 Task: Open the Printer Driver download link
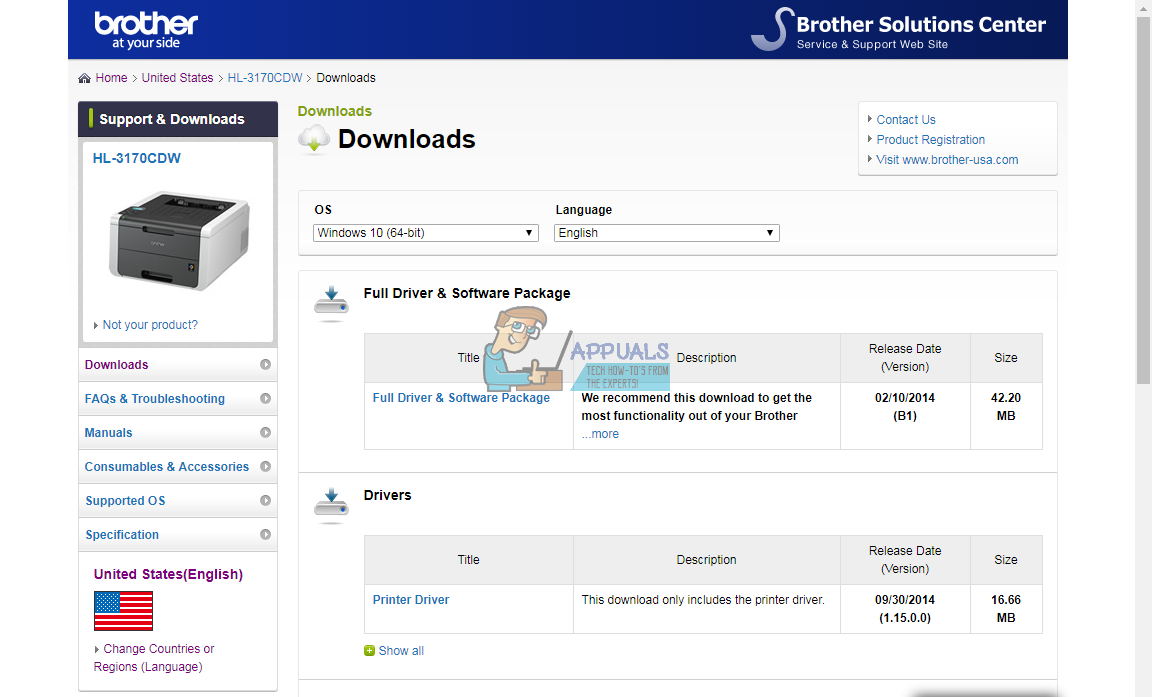tap(411, 599)
